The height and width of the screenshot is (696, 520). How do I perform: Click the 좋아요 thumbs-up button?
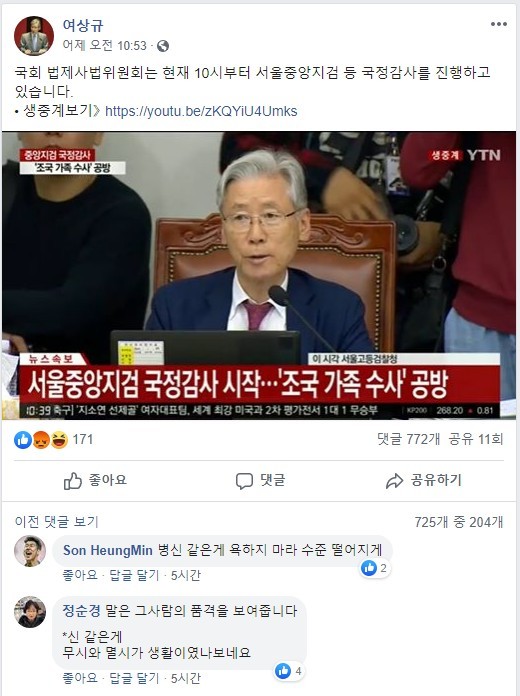(x=95, y=480)
